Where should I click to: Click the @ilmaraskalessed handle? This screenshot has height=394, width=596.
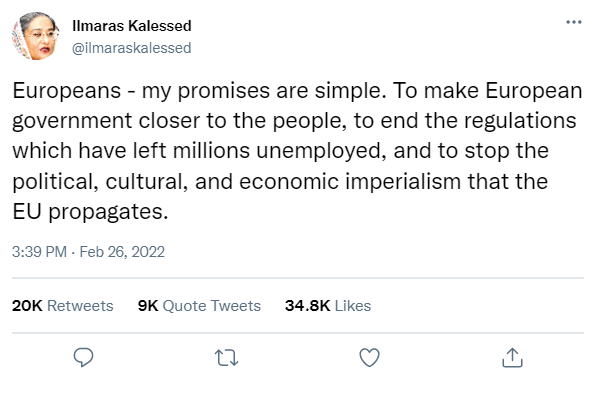132,48
